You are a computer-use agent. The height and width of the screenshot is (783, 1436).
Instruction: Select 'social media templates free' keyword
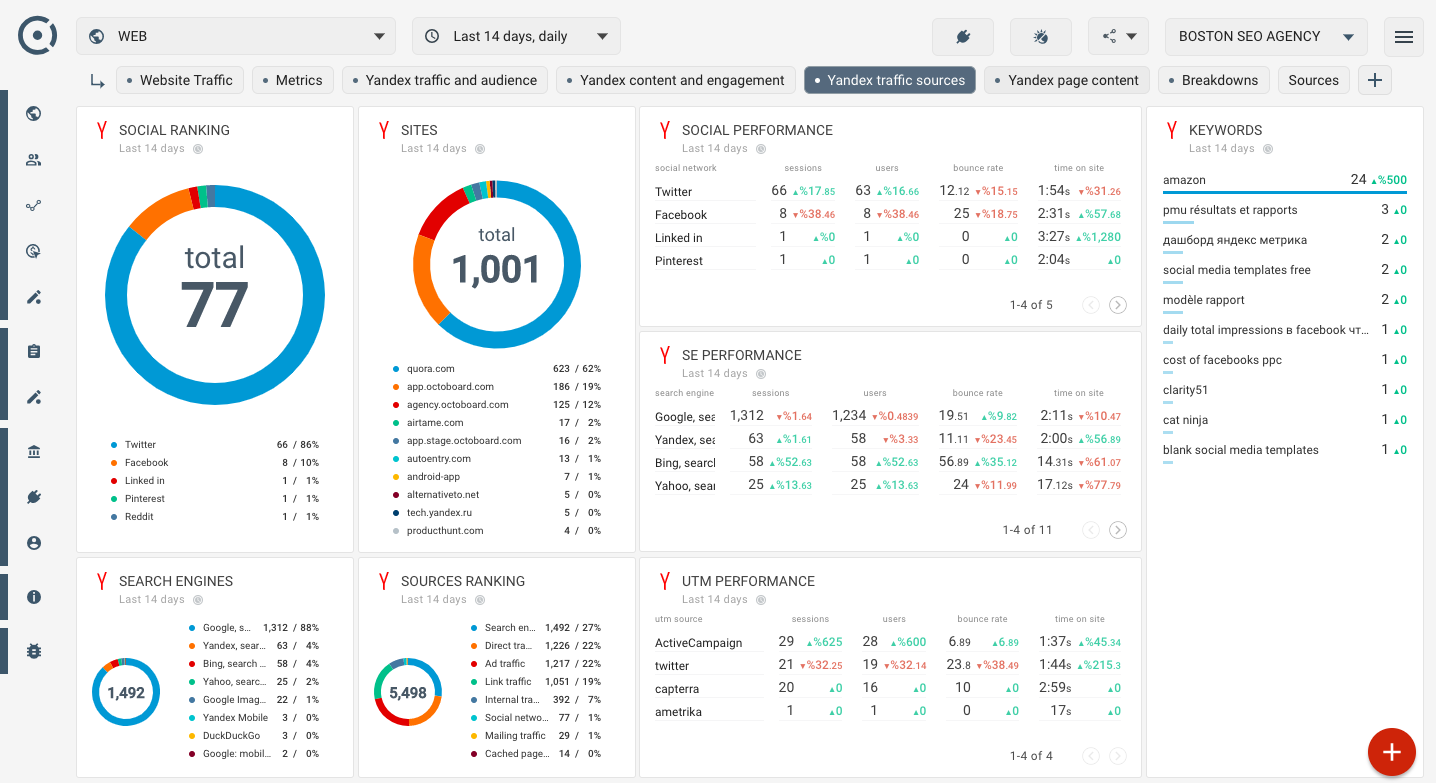(x=1285, y=271)
